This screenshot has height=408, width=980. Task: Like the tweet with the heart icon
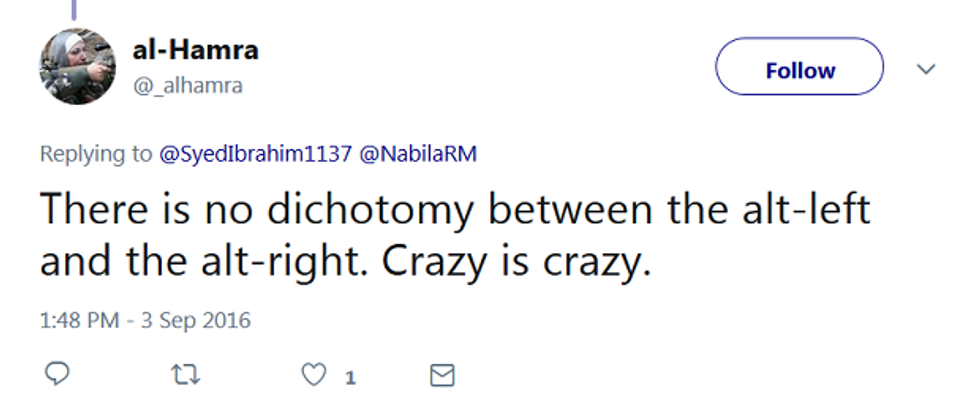(314, 375)
